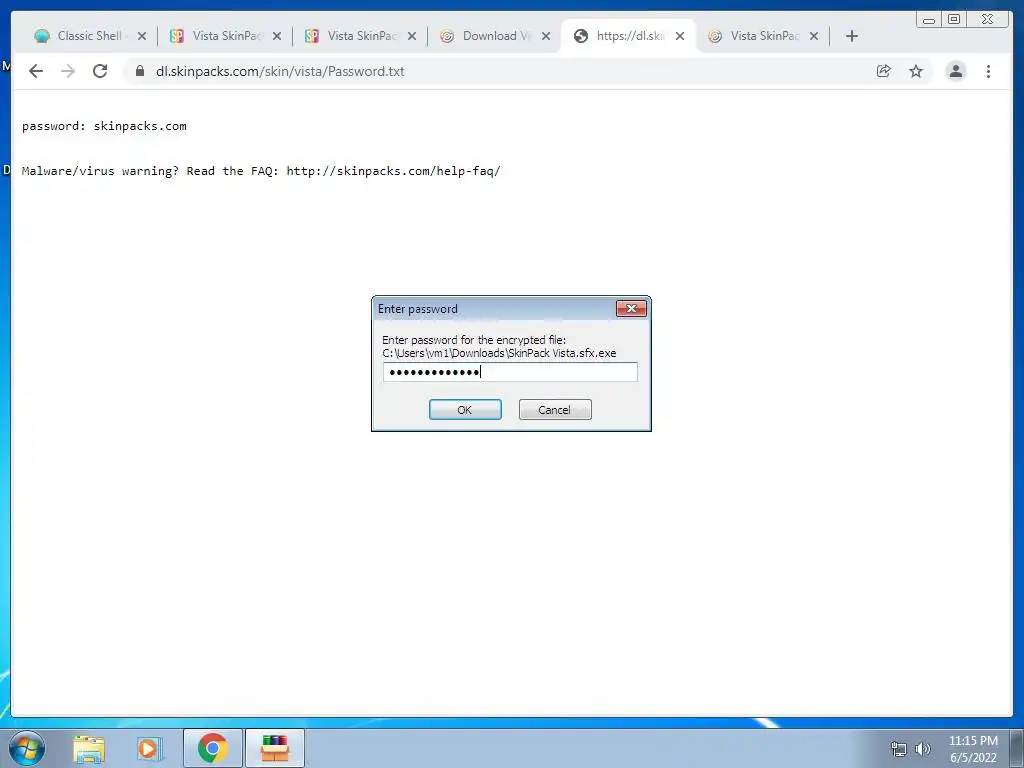Click WinRAR icon in taskbar

(x=275, y=748)
